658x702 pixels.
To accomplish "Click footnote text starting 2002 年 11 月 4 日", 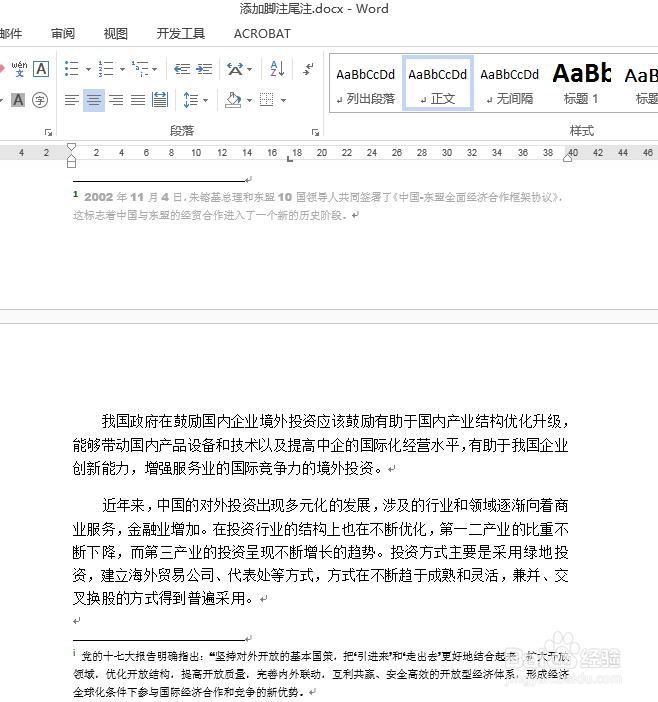I will [x=318, y=206].
